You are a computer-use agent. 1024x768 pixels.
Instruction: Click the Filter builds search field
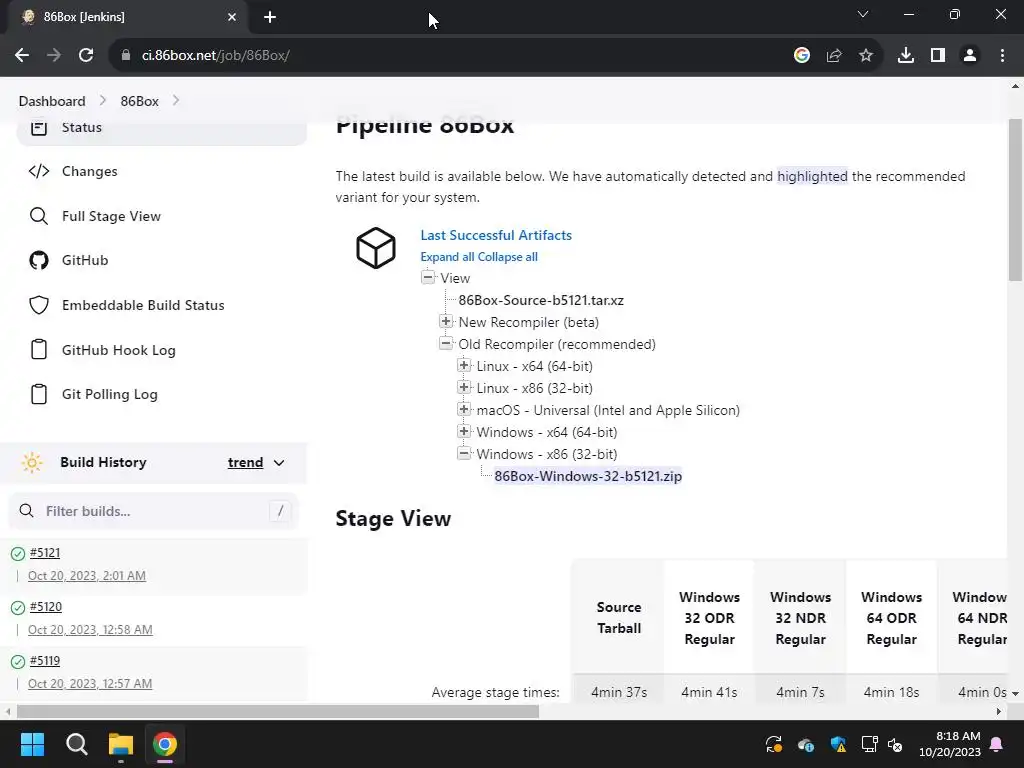[153, 511]
